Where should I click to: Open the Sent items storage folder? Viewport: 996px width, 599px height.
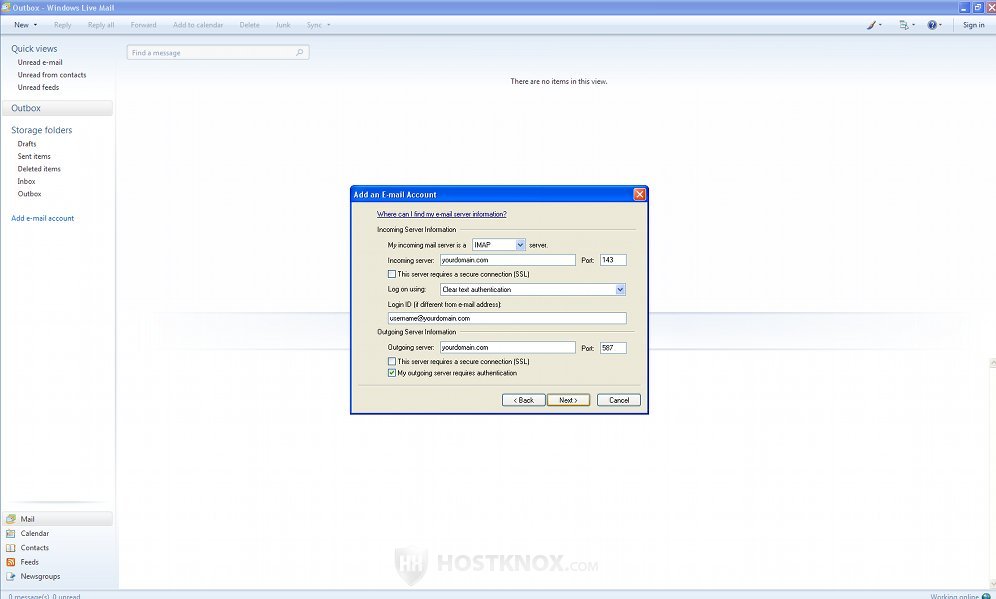coord(34,156)
